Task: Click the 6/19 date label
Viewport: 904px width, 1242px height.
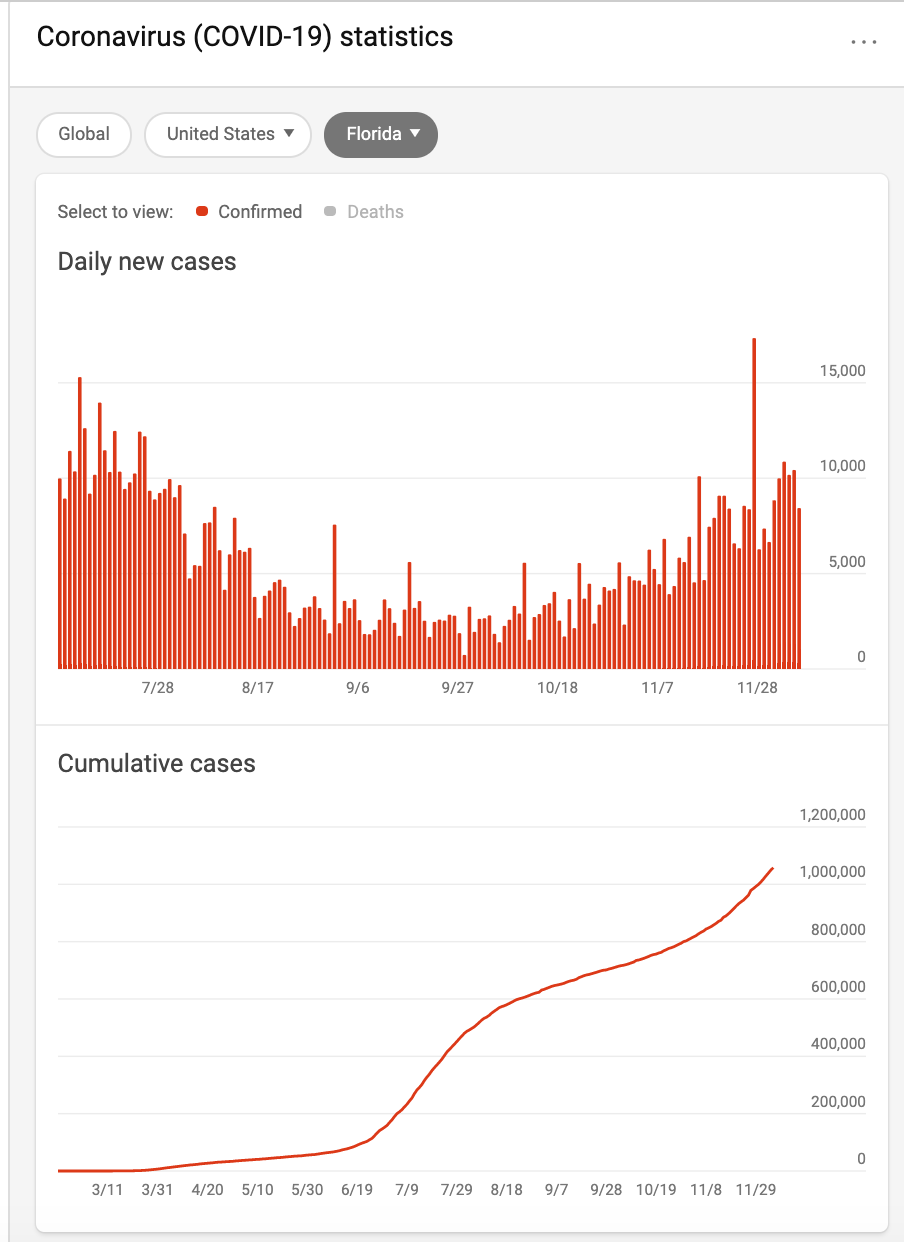Action: click(x=357, y=1190)
